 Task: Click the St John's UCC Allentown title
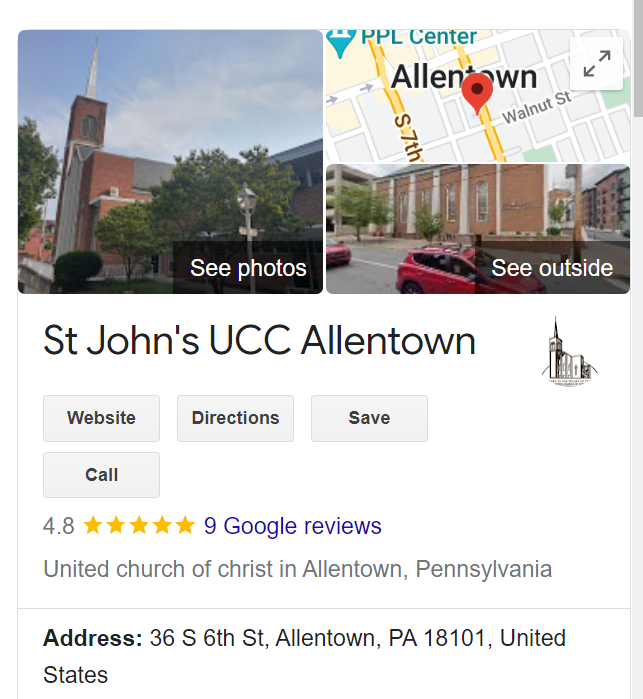tap(260, 341)
